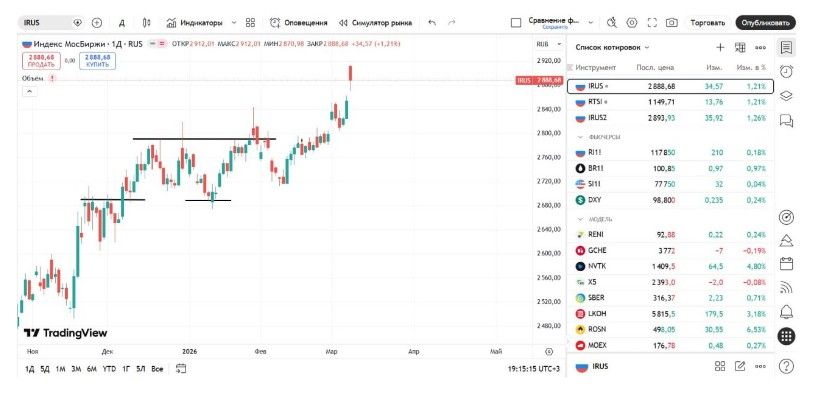
Task: Click the IRUS symbol search field
Action: pyautogui.click(x=45, y=22)
